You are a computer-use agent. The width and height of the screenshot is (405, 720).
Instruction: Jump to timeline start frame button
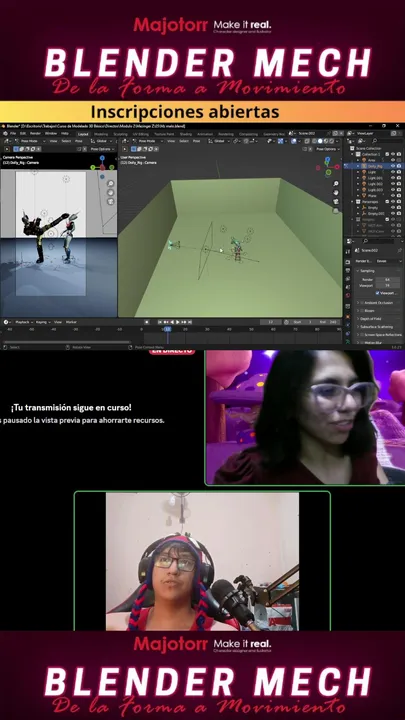pos(160,322)
